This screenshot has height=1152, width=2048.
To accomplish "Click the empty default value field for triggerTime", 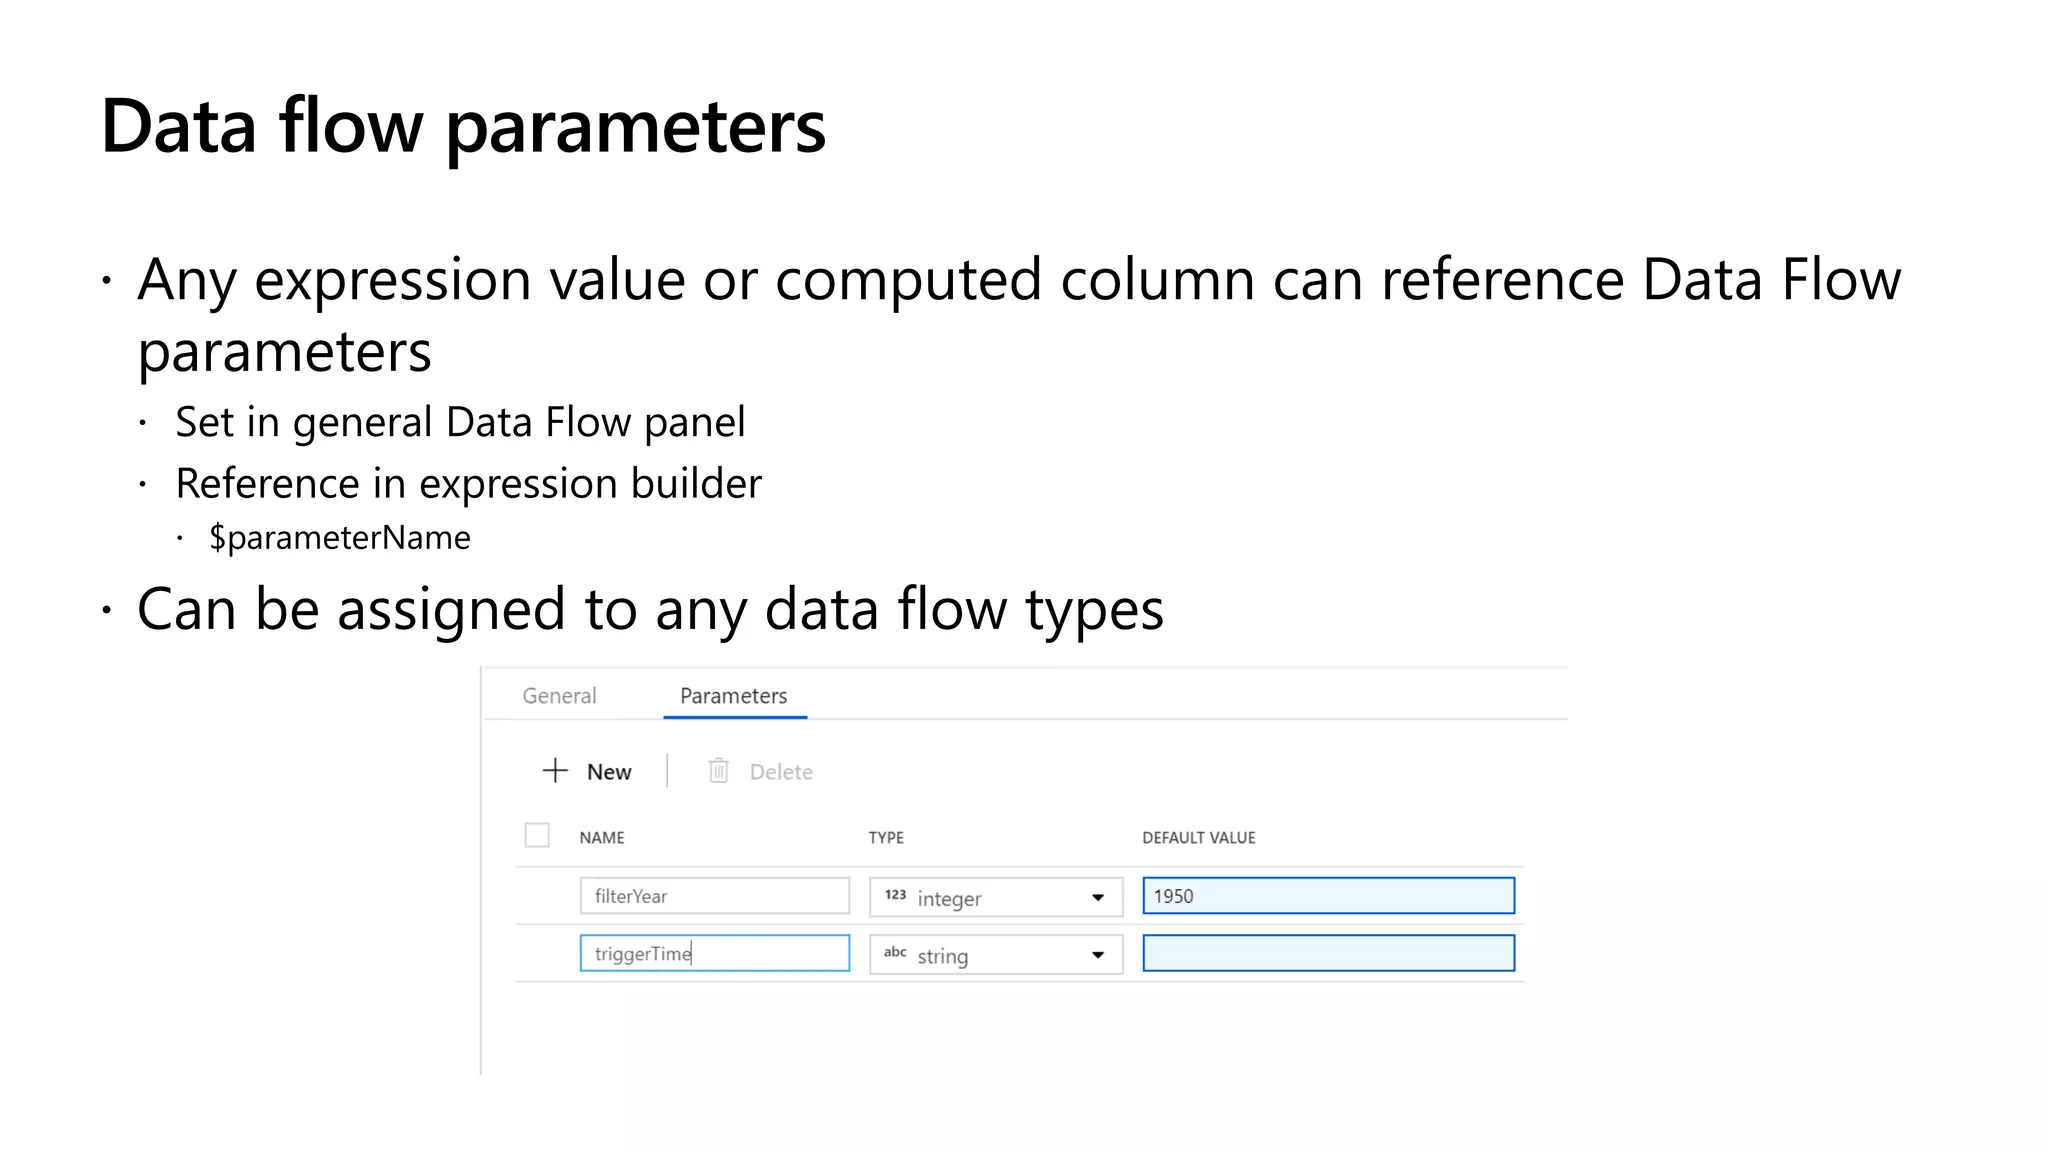I will (1328, 953).
